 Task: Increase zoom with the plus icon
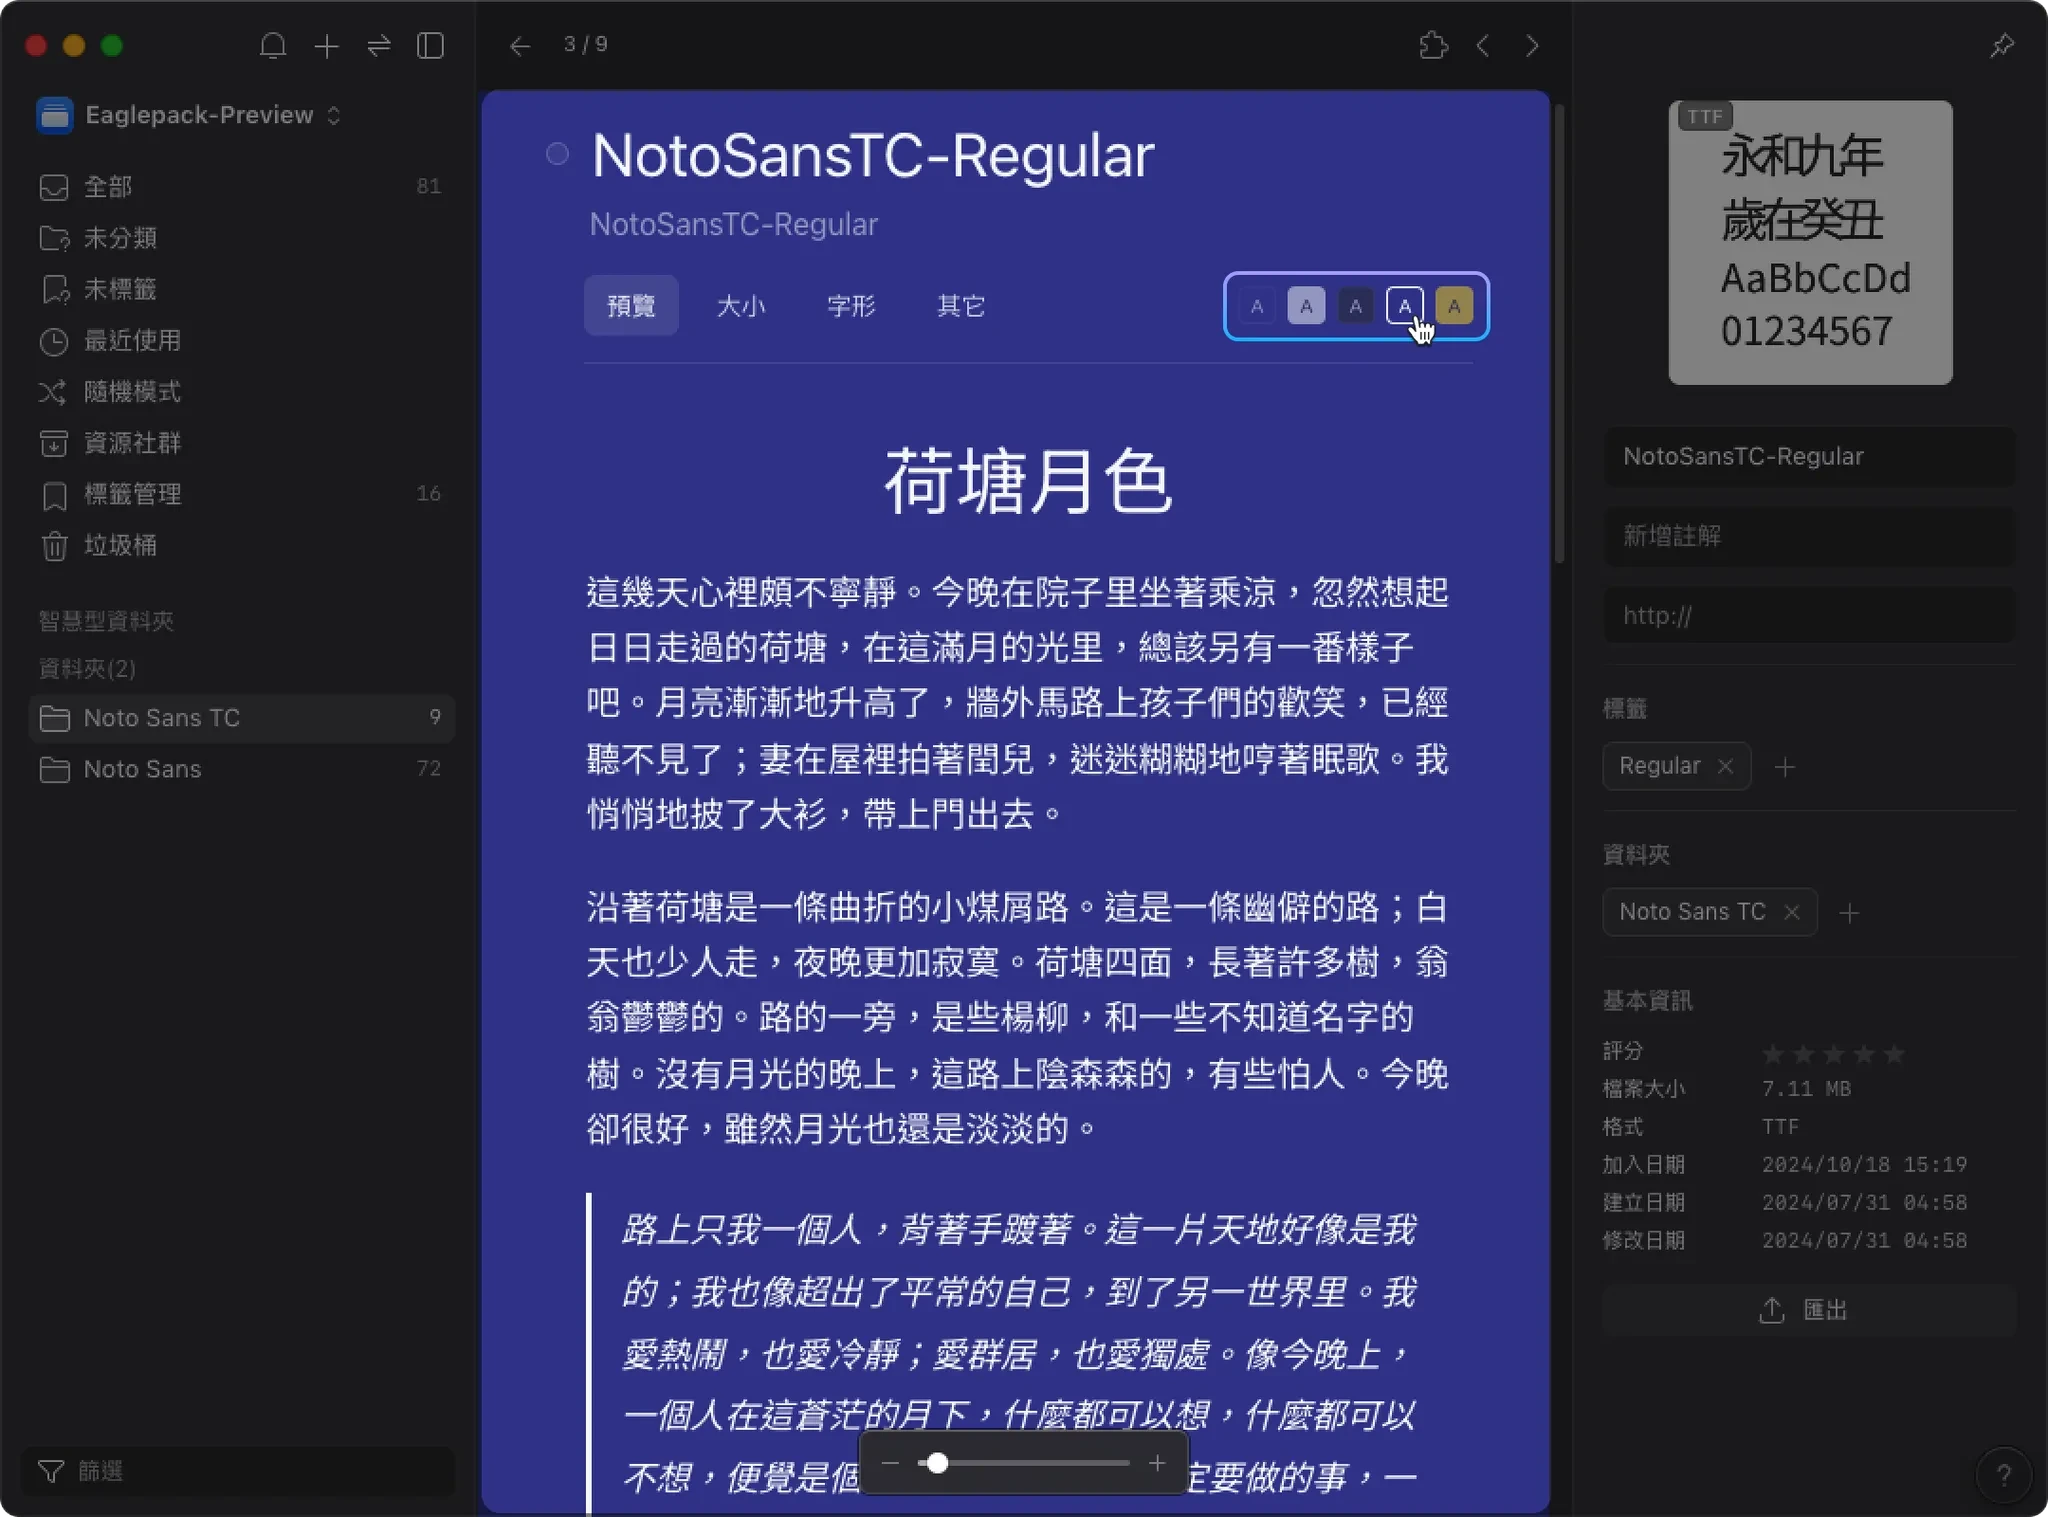coord(1157,1463)
